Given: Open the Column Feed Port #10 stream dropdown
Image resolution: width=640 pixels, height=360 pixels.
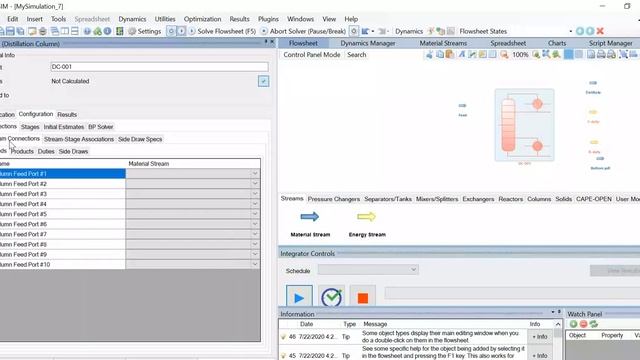Looking at the screenshot, I should coord(255,264).
